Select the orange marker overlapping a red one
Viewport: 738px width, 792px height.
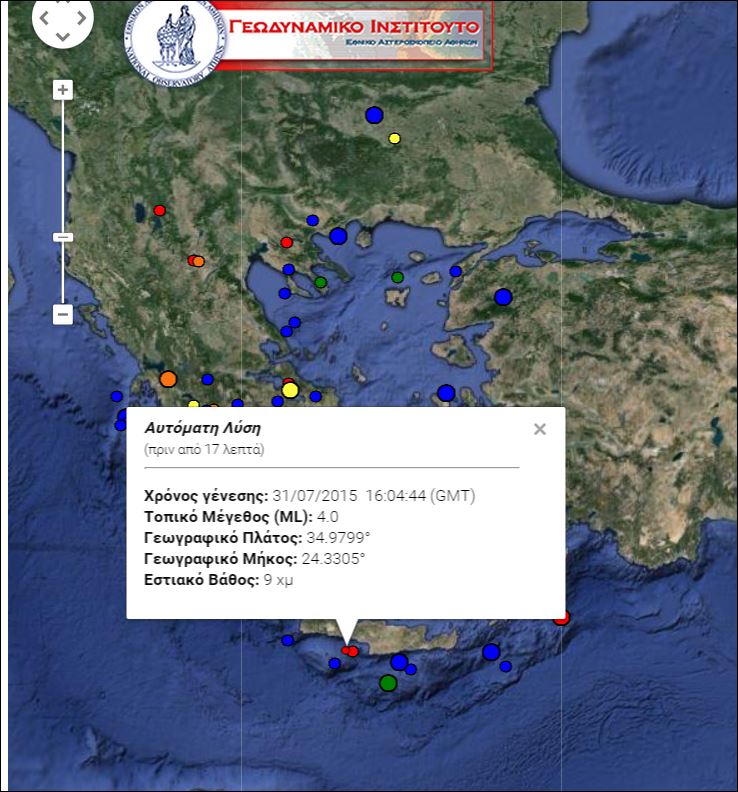click(199, 261)
